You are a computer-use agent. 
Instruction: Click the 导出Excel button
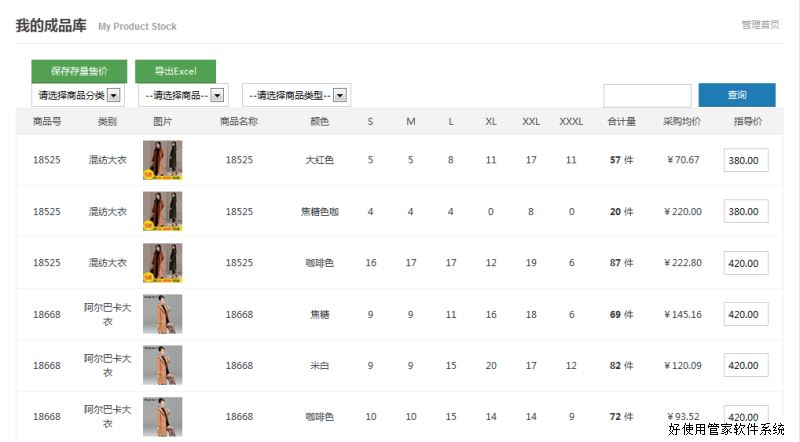pyautogui.click(x=175, y=72)
